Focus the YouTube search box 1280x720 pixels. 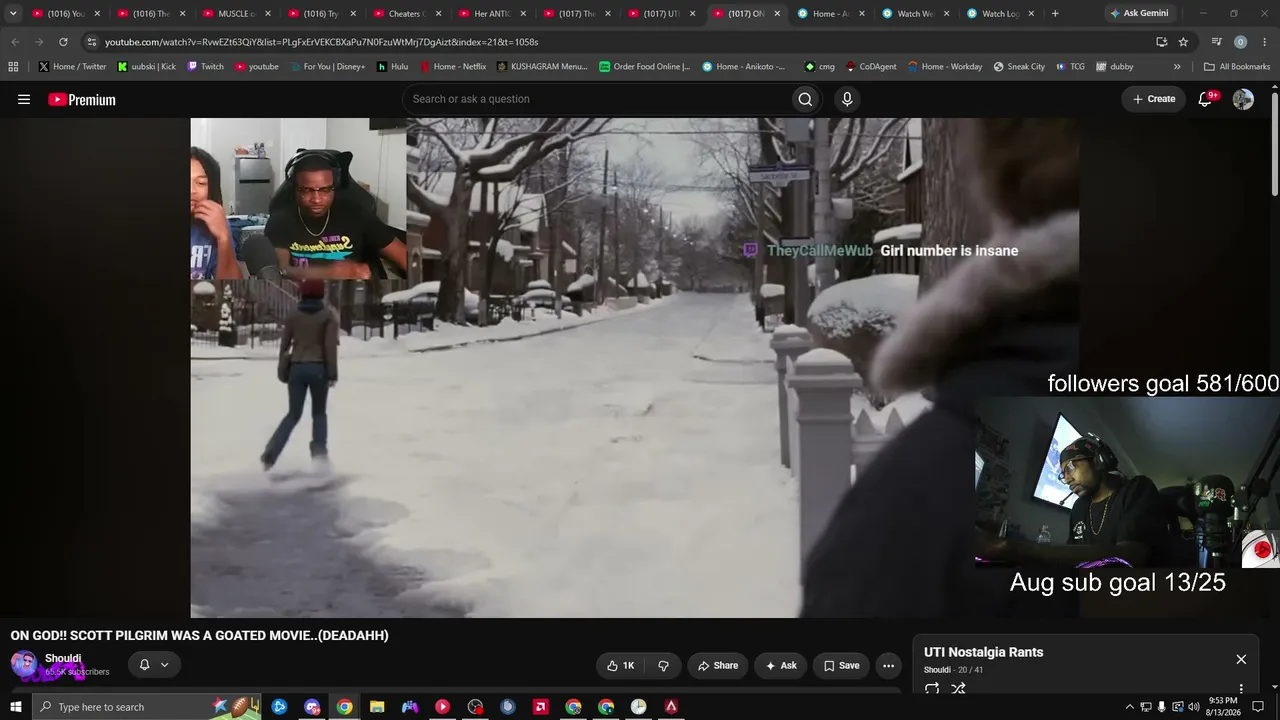[x=596, y=99]
